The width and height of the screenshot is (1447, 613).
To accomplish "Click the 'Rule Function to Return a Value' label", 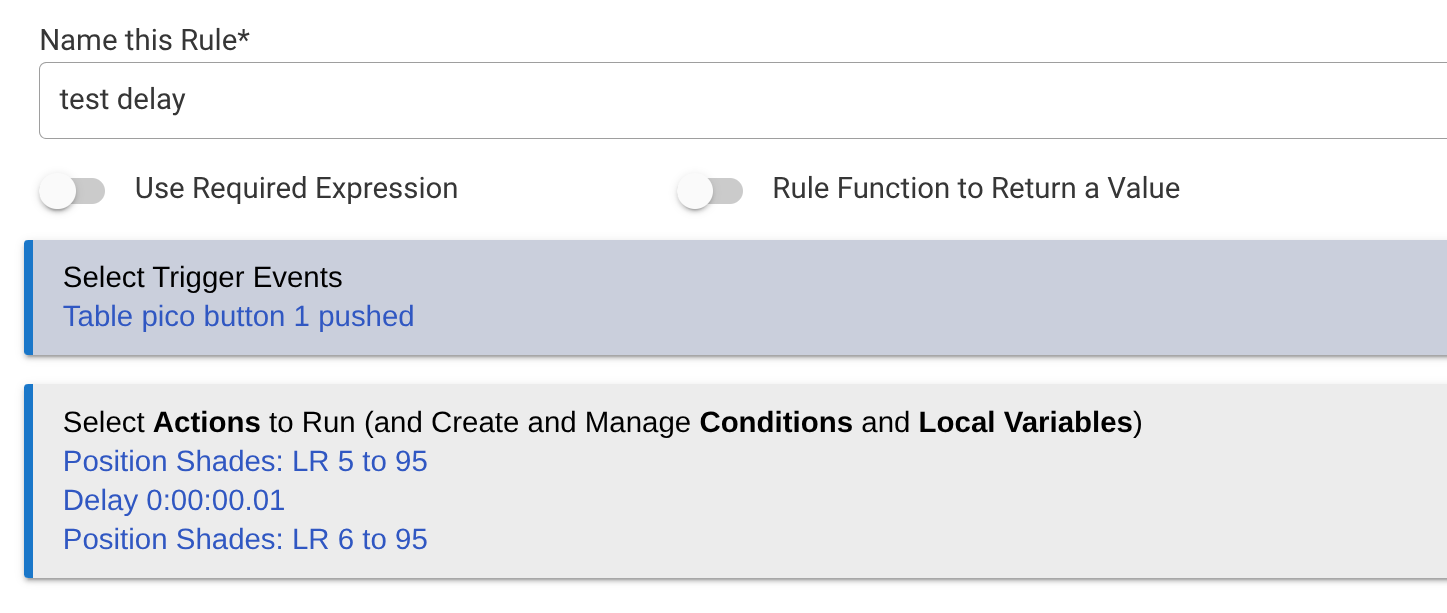I will pyautogui.click(x=976, y=188).
